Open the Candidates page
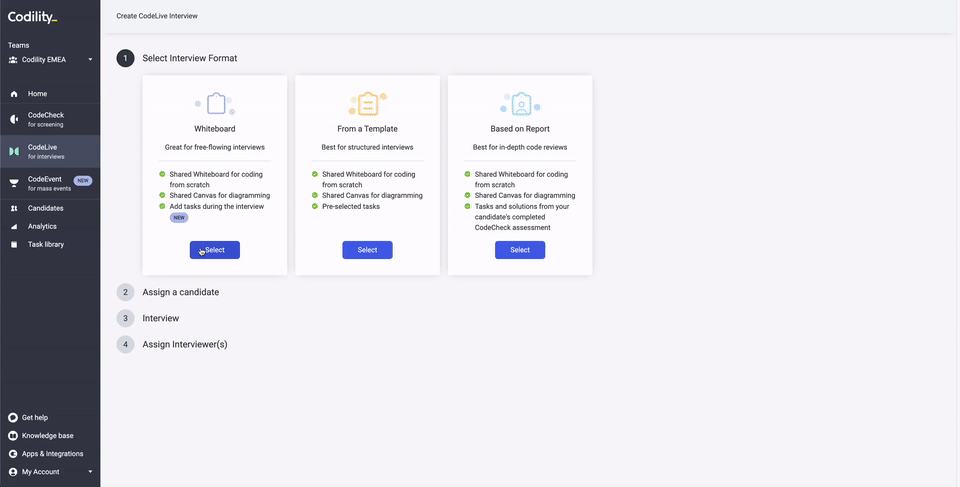 click(x=45, y=208)
